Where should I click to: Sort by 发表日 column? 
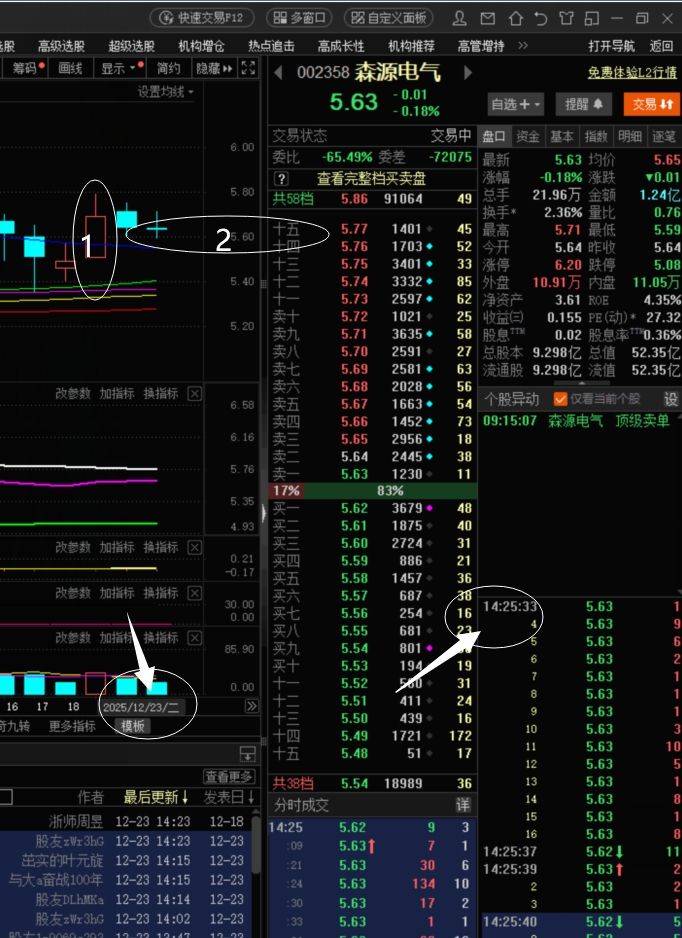pyautogui.click(x=228, y=797)
